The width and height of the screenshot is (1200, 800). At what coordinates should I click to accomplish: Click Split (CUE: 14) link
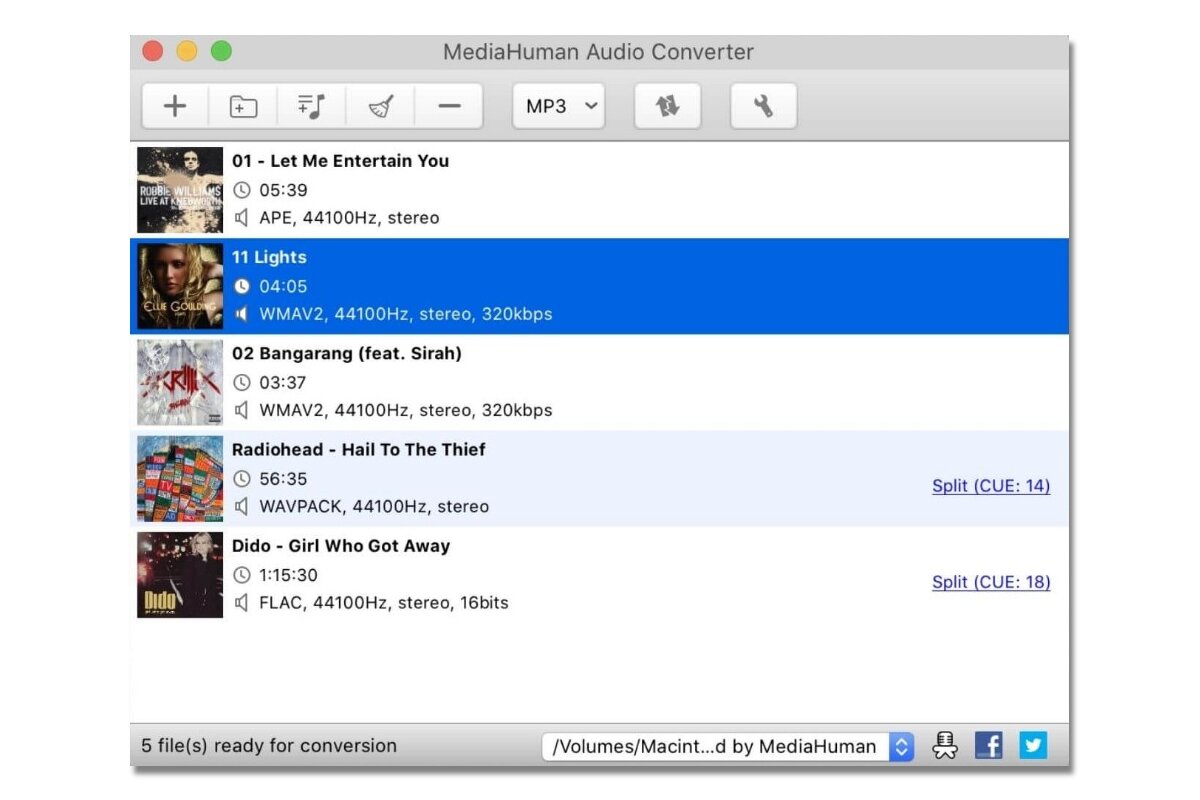(991, 486)
